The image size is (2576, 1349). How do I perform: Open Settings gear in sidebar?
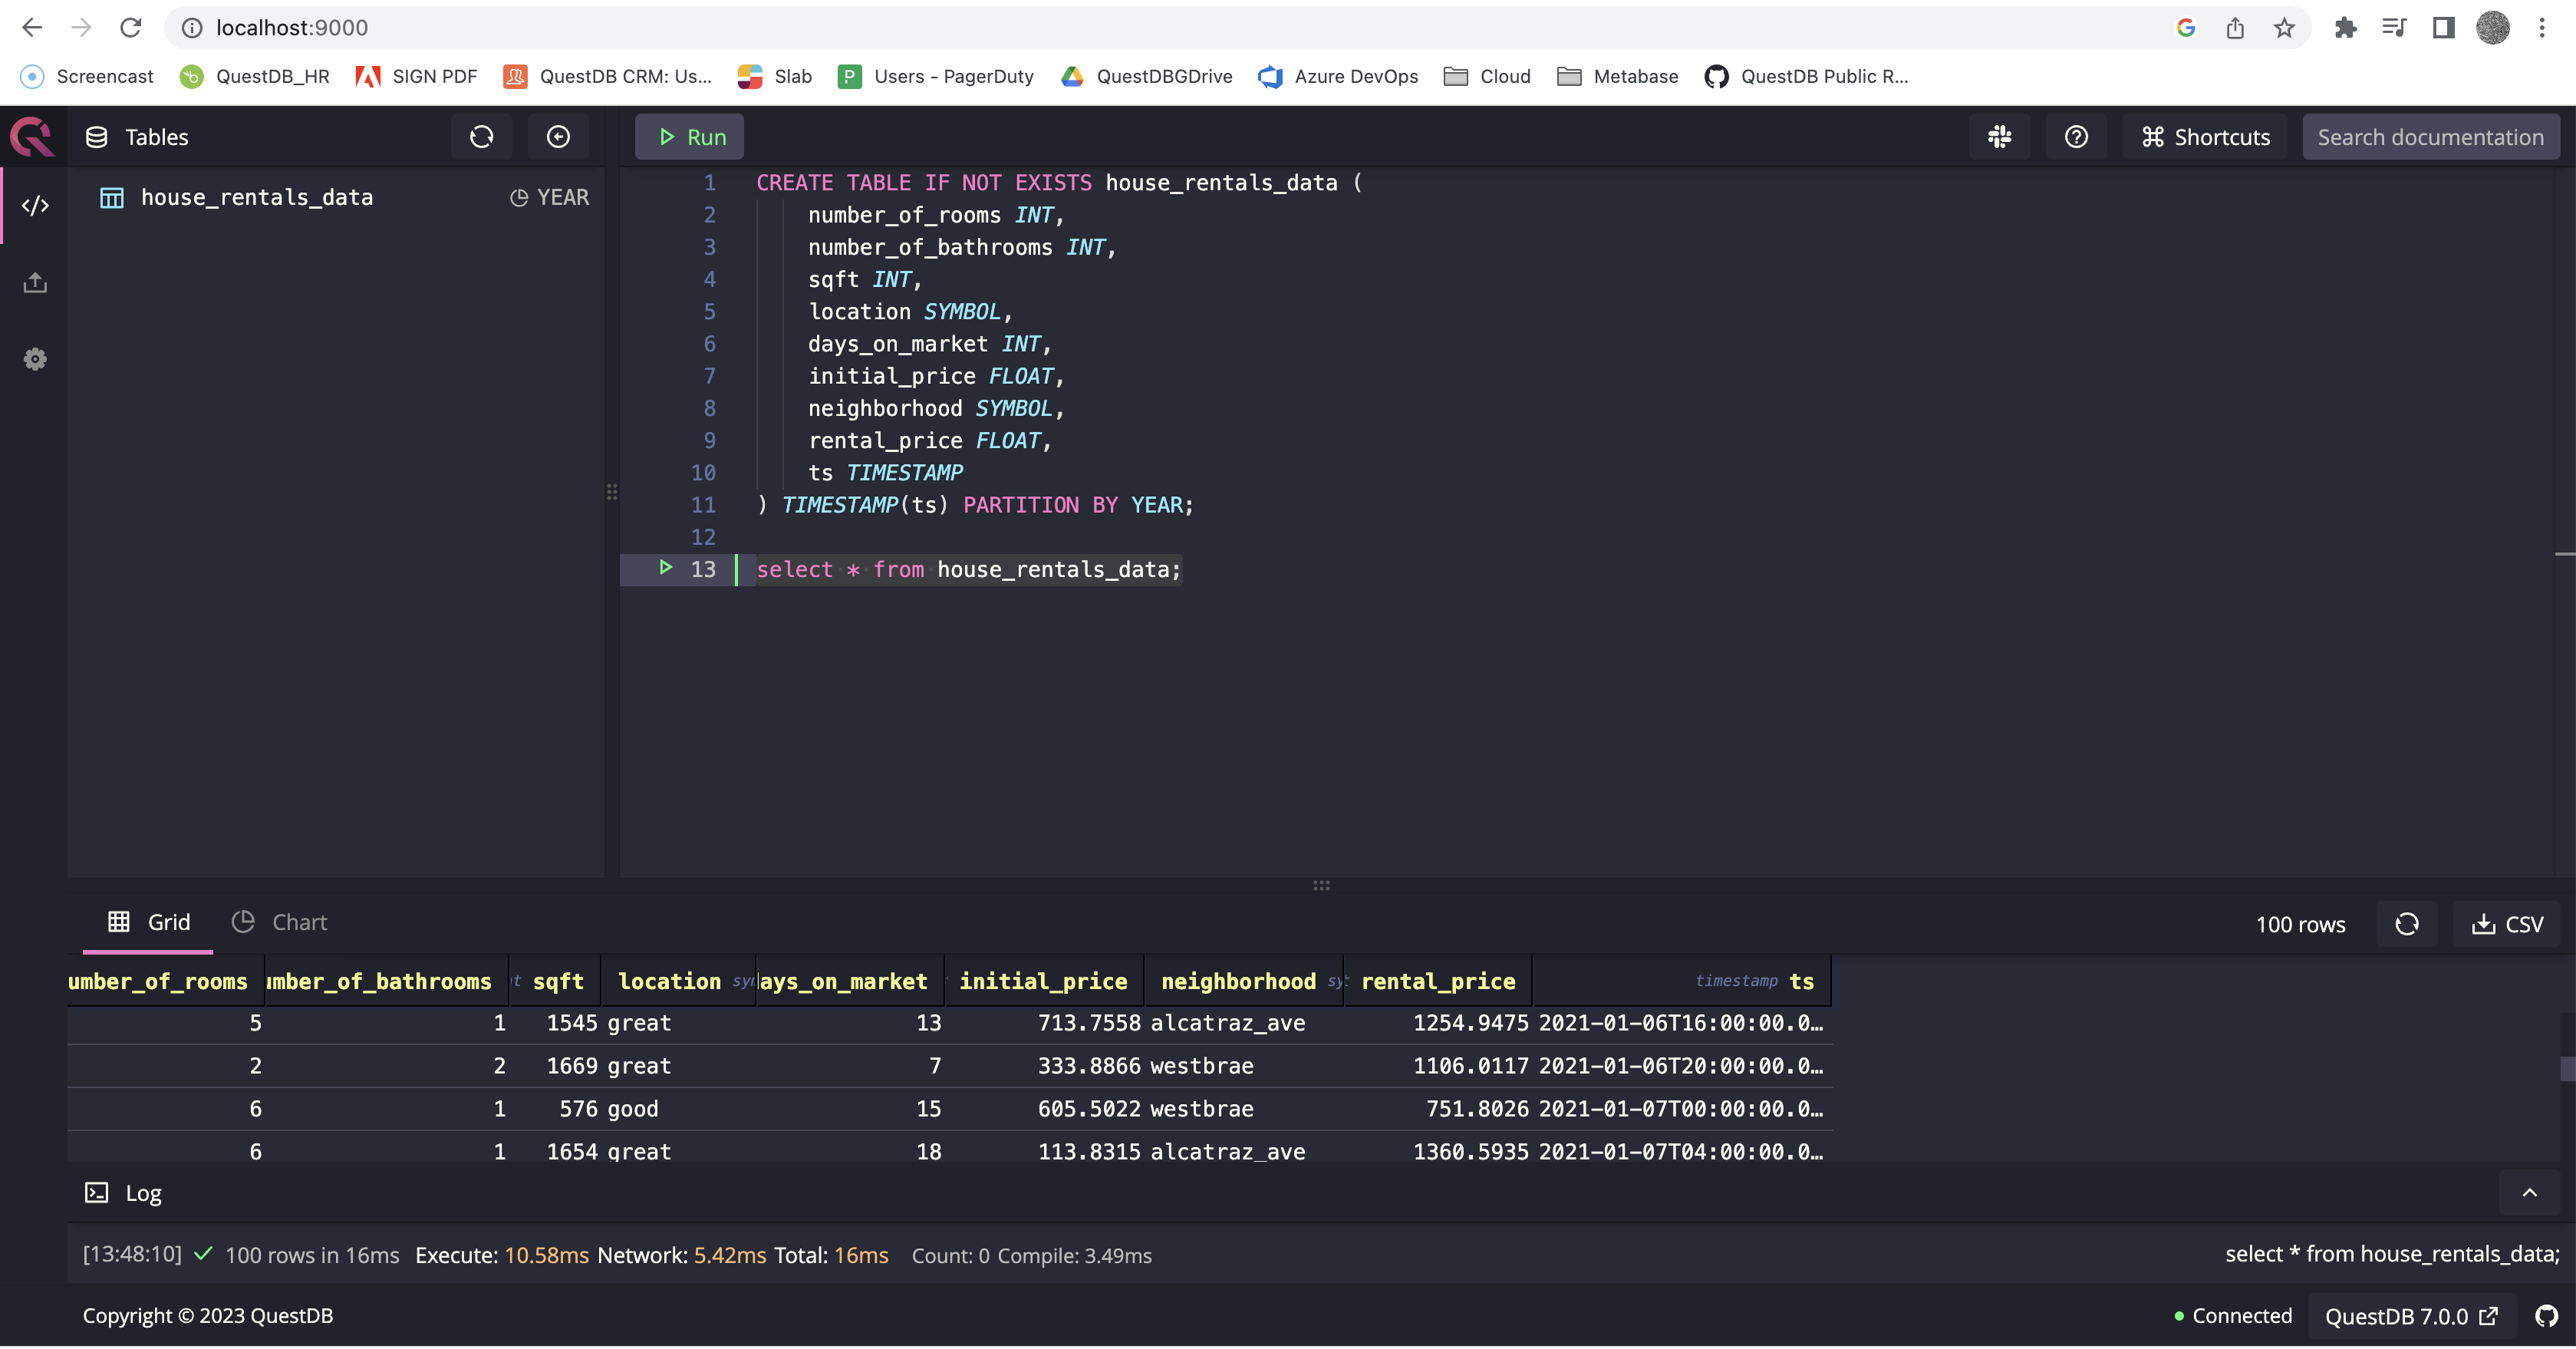pos(35,359)
